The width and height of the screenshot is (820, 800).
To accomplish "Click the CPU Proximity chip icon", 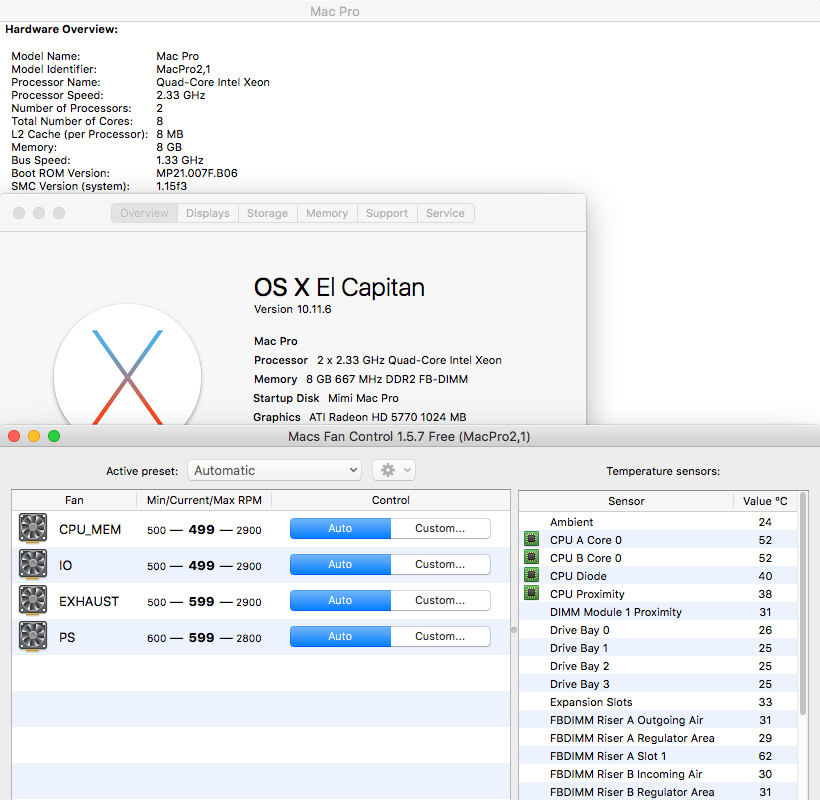I will click(531, 593).
